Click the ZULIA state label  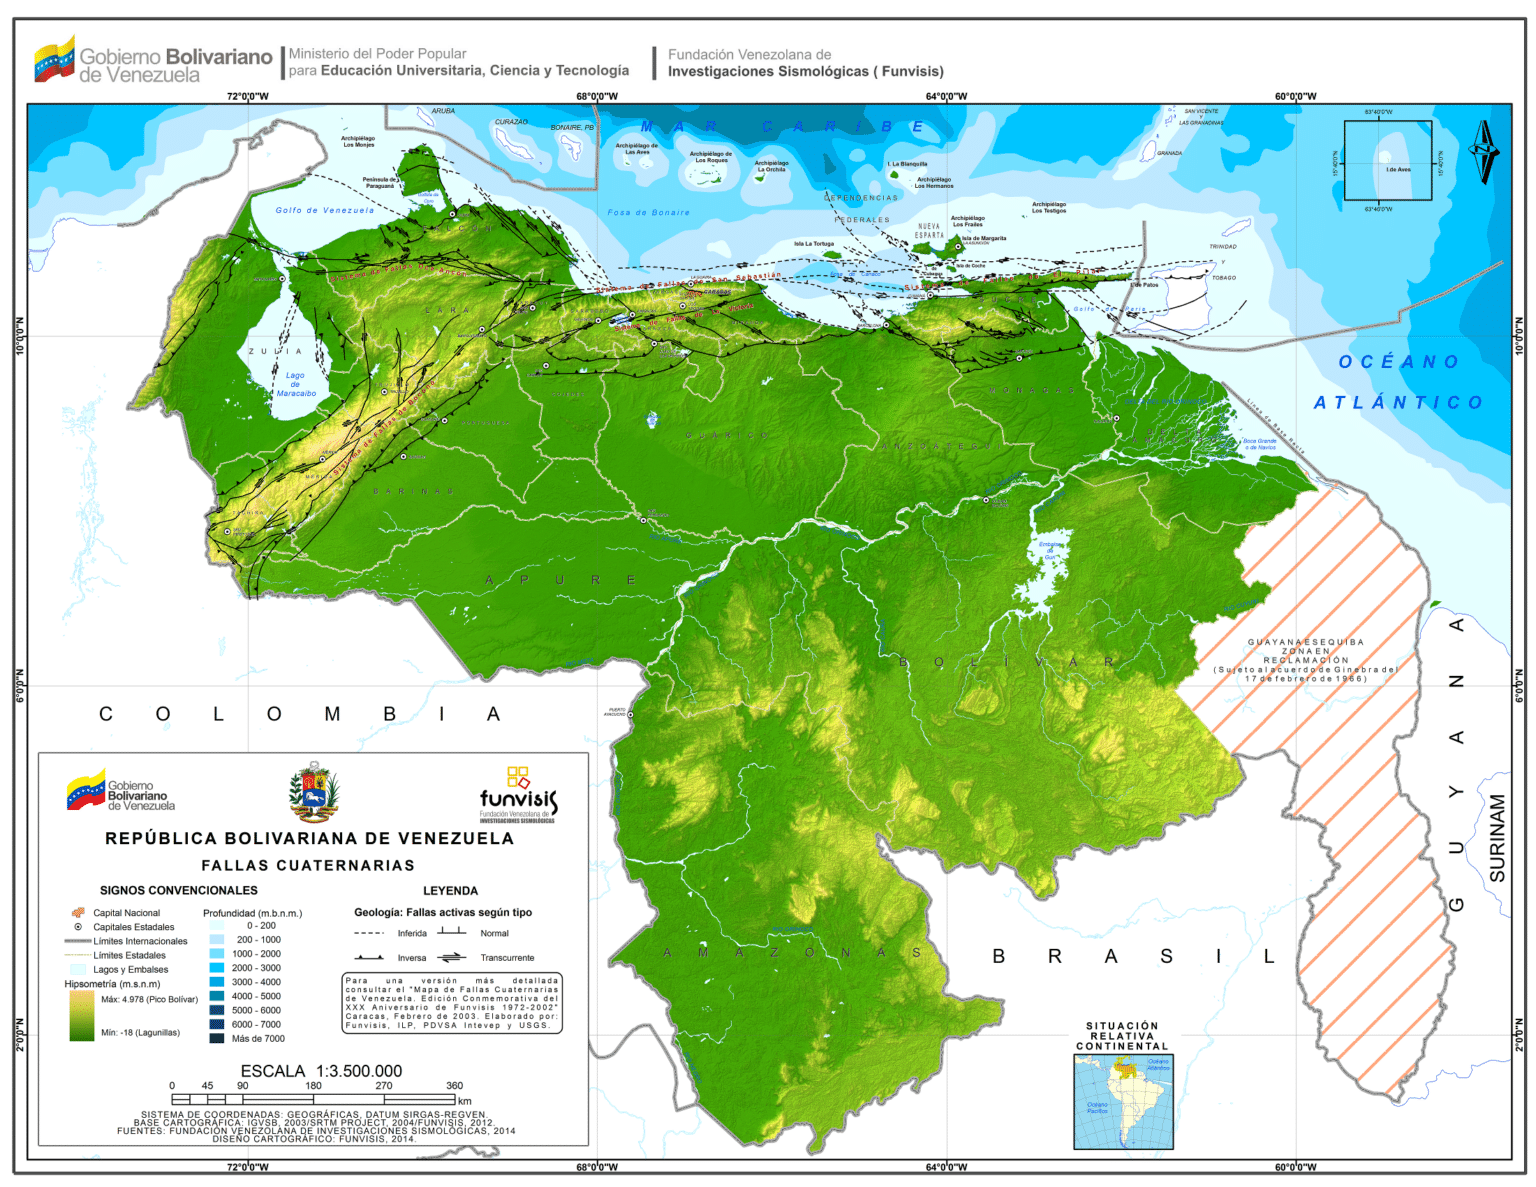(275, 351)
